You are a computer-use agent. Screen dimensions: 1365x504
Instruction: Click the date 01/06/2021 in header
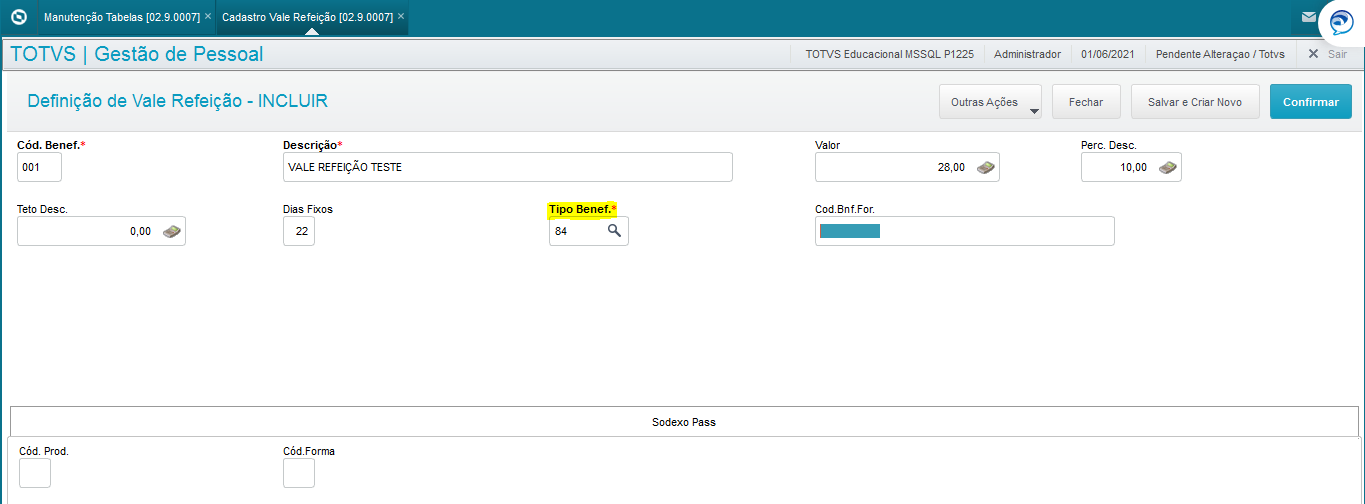coord(1108,54)
